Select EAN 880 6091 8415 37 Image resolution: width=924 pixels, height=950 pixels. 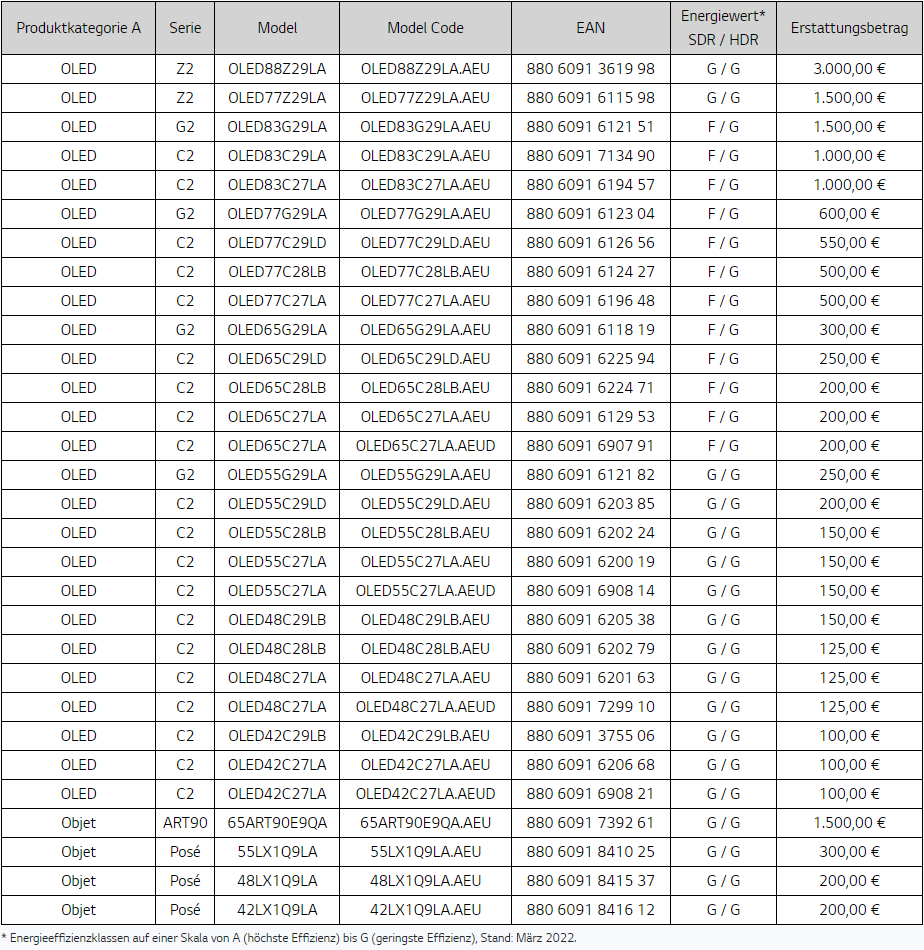(590, 882)
